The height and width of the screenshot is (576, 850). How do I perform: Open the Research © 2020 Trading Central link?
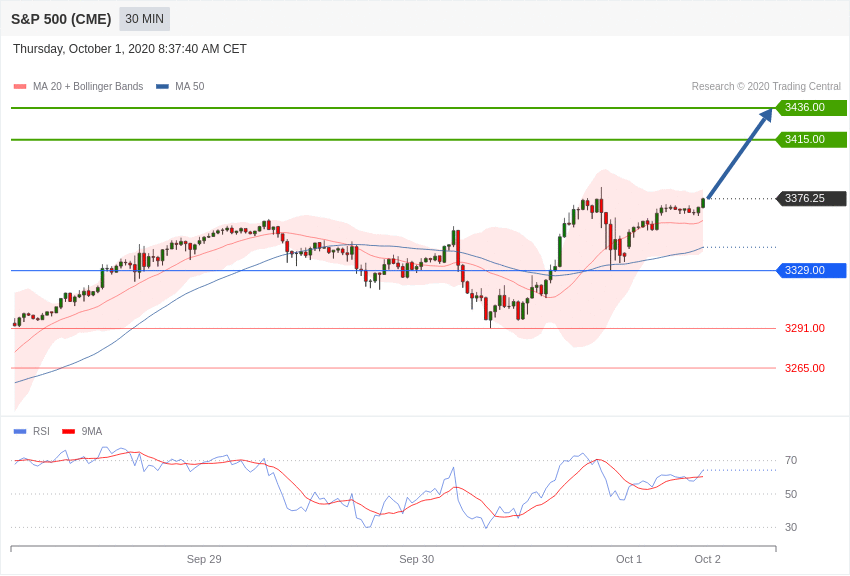766,87
